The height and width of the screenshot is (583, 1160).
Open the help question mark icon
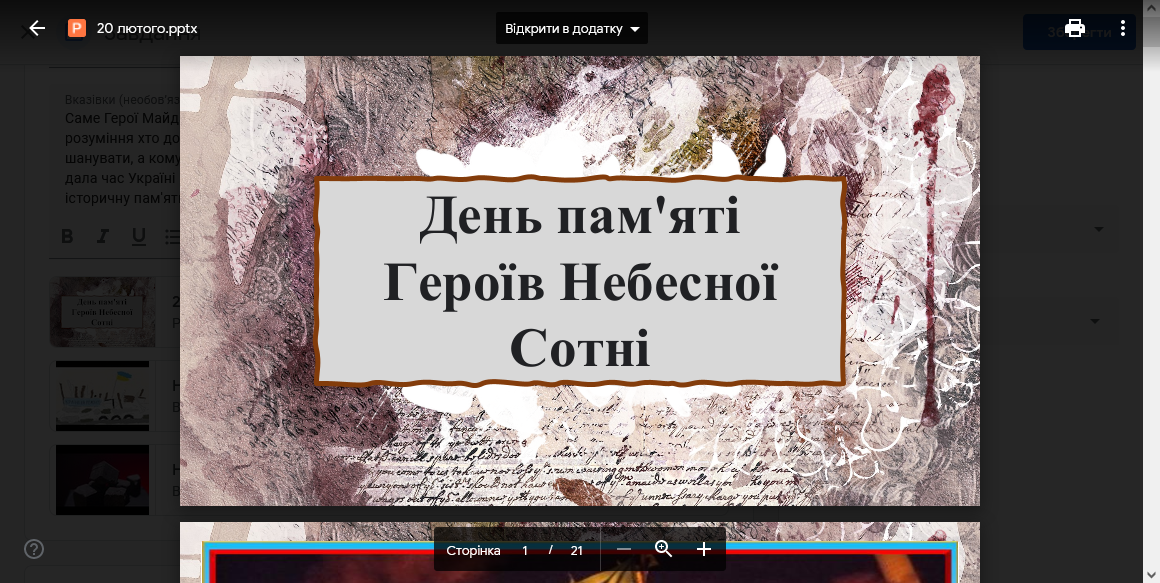(34, 549)
